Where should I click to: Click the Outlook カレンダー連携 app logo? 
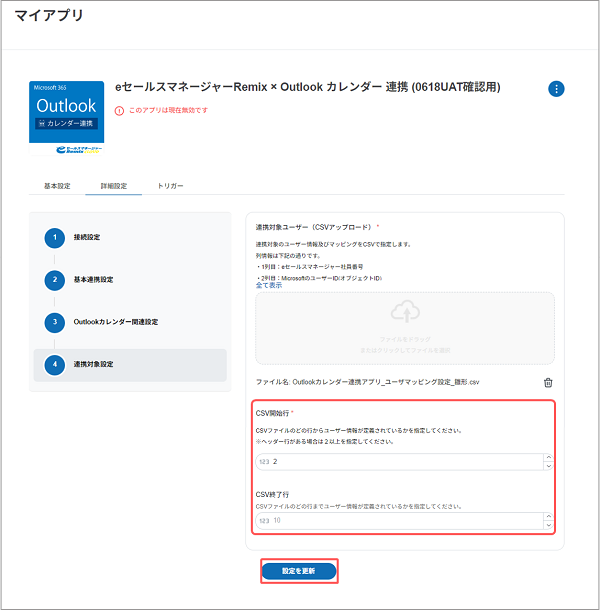[x=66, y=117]
